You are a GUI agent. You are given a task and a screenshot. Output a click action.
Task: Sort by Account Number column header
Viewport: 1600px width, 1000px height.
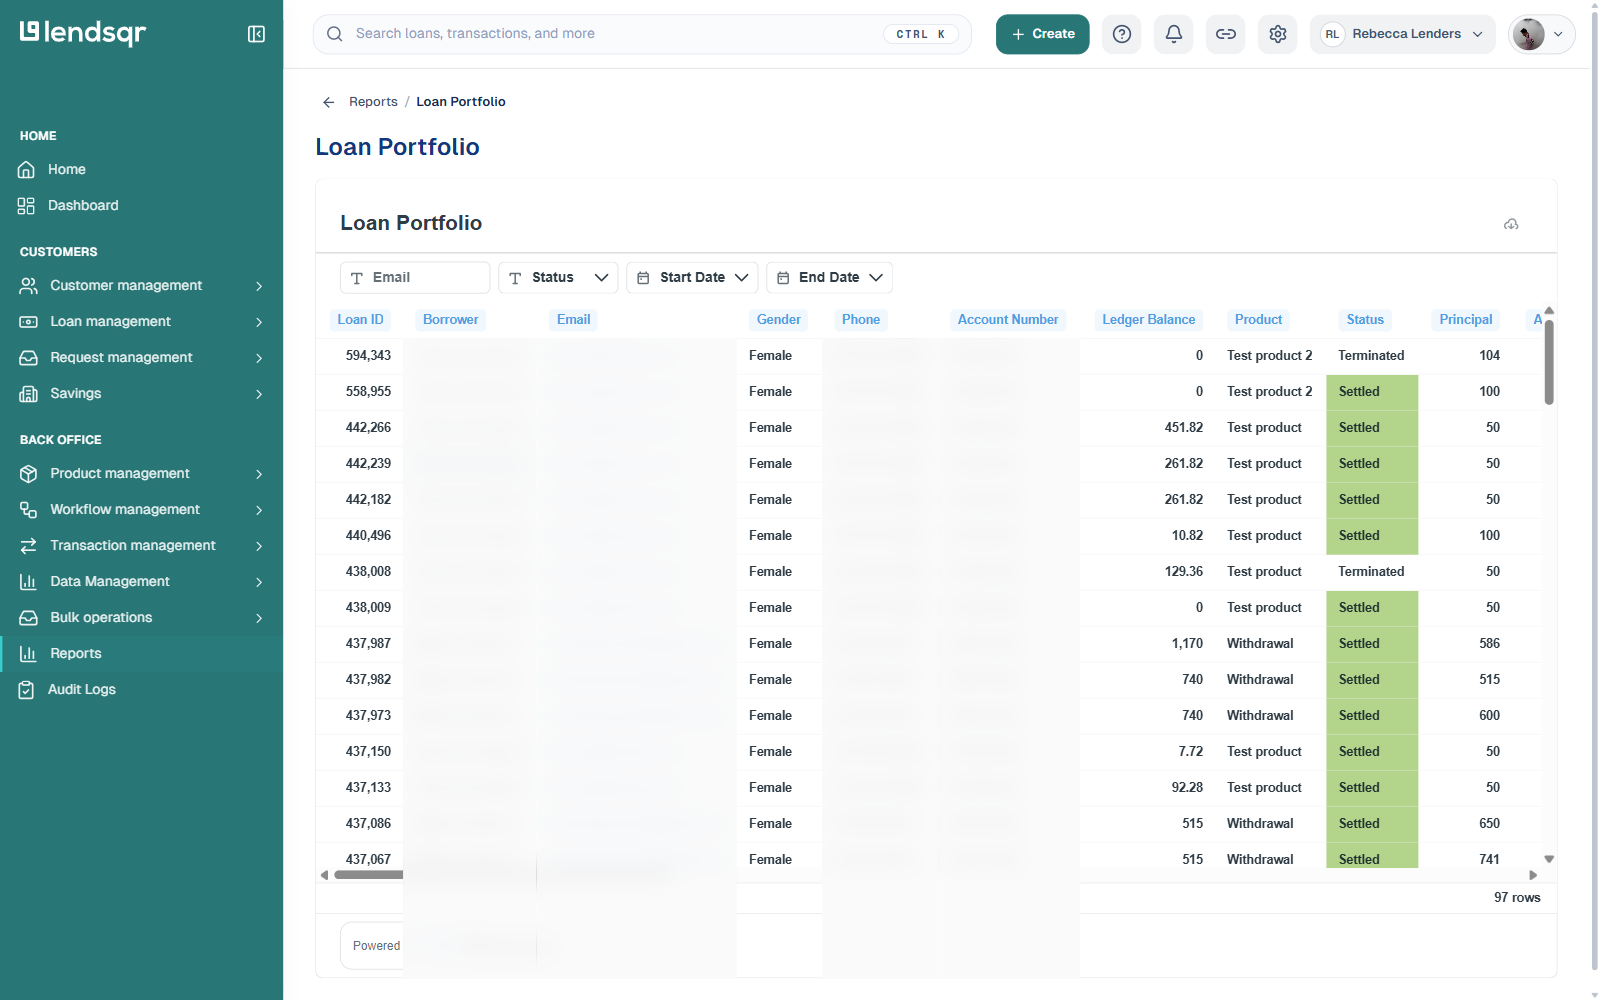[x=1007, y=320]
